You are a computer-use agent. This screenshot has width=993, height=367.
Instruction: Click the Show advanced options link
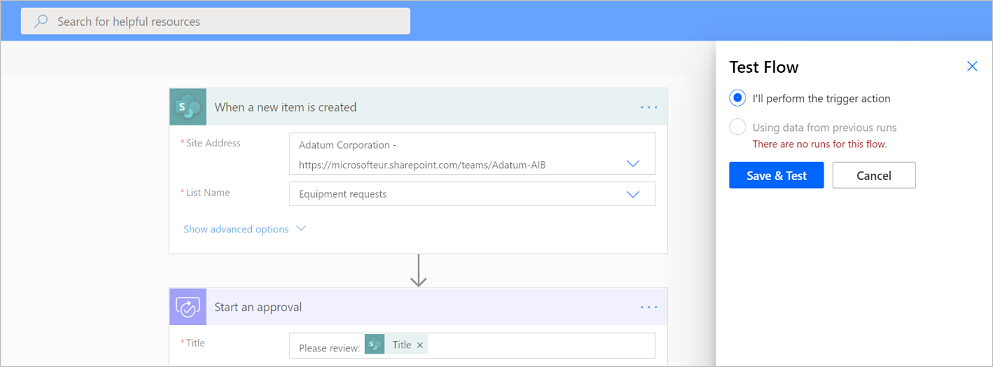point(236,229)
